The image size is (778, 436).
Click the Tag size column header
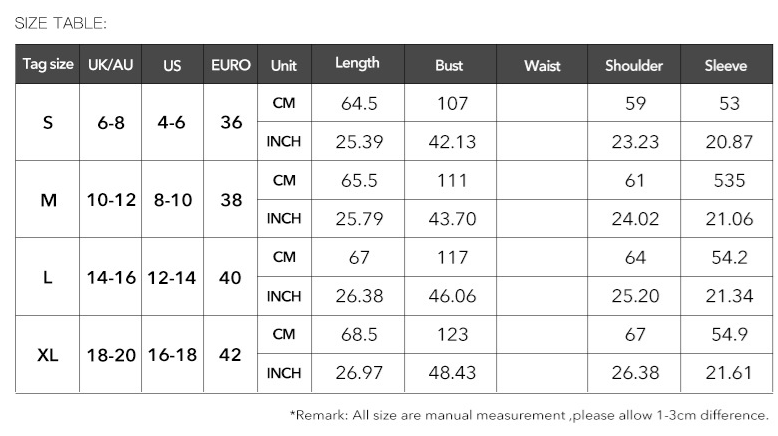point(48,65)
